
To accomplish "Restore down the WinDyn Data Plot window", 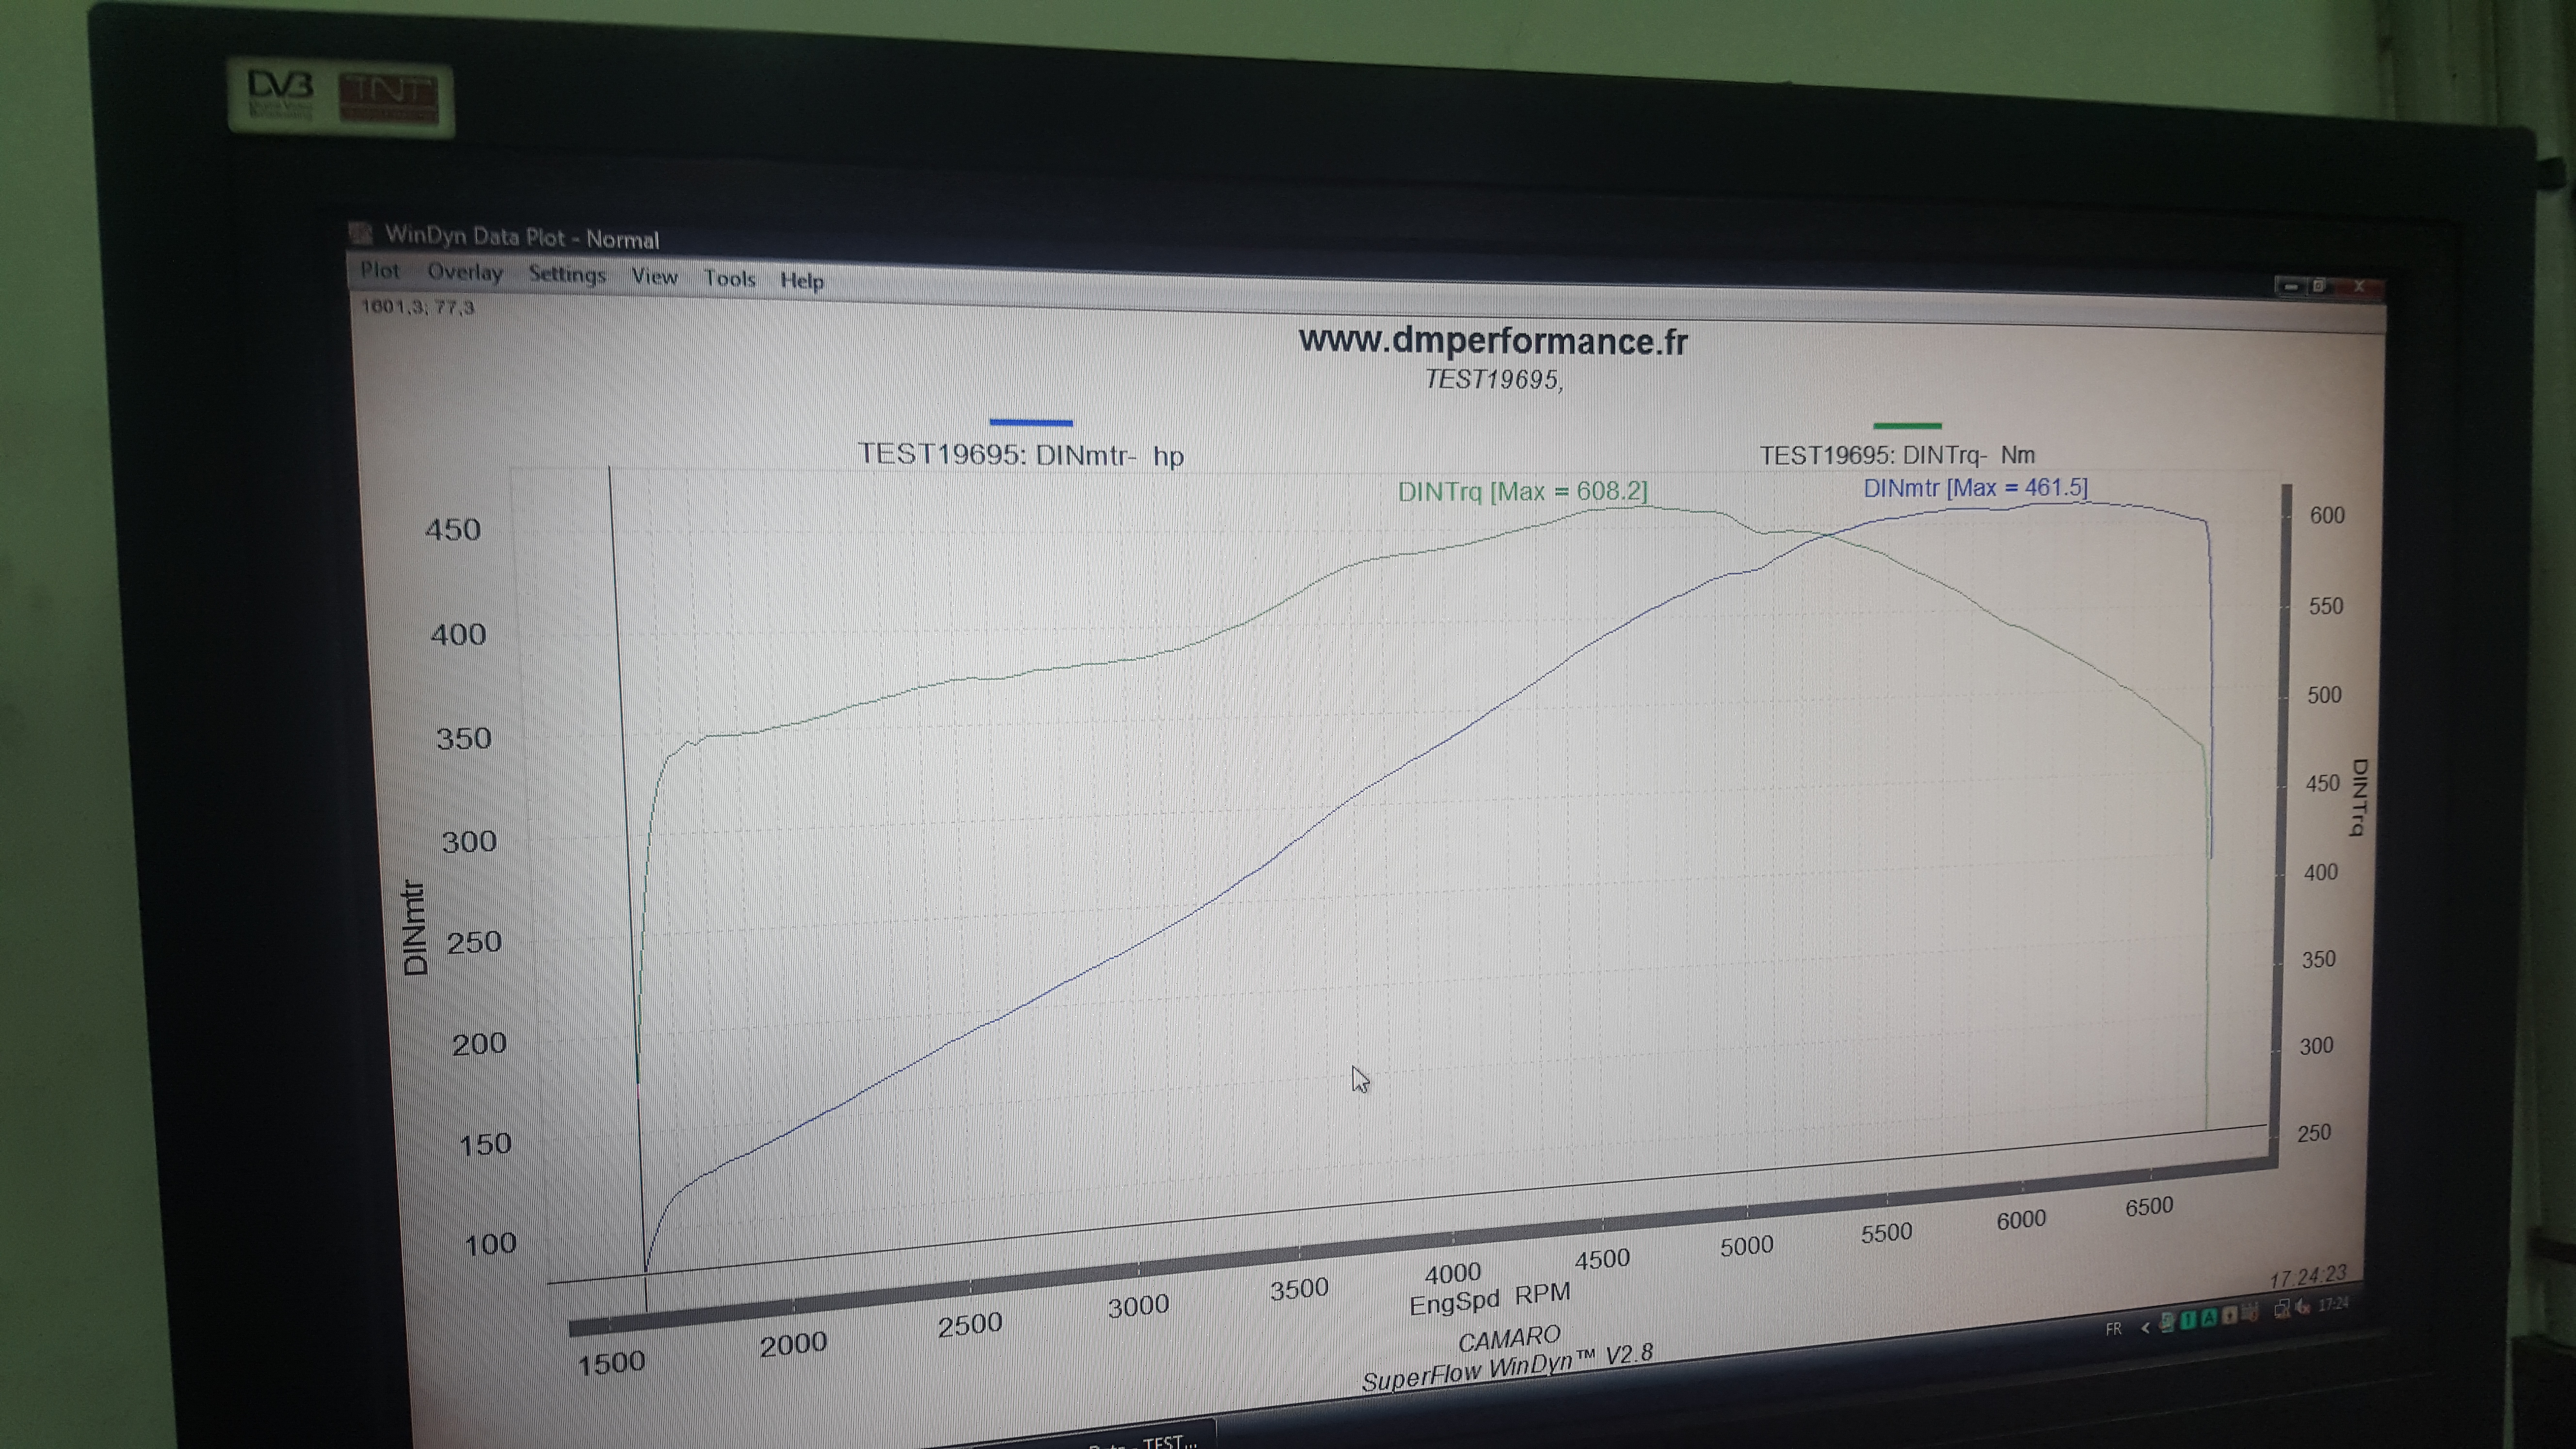I will (x=2320, y=287).
